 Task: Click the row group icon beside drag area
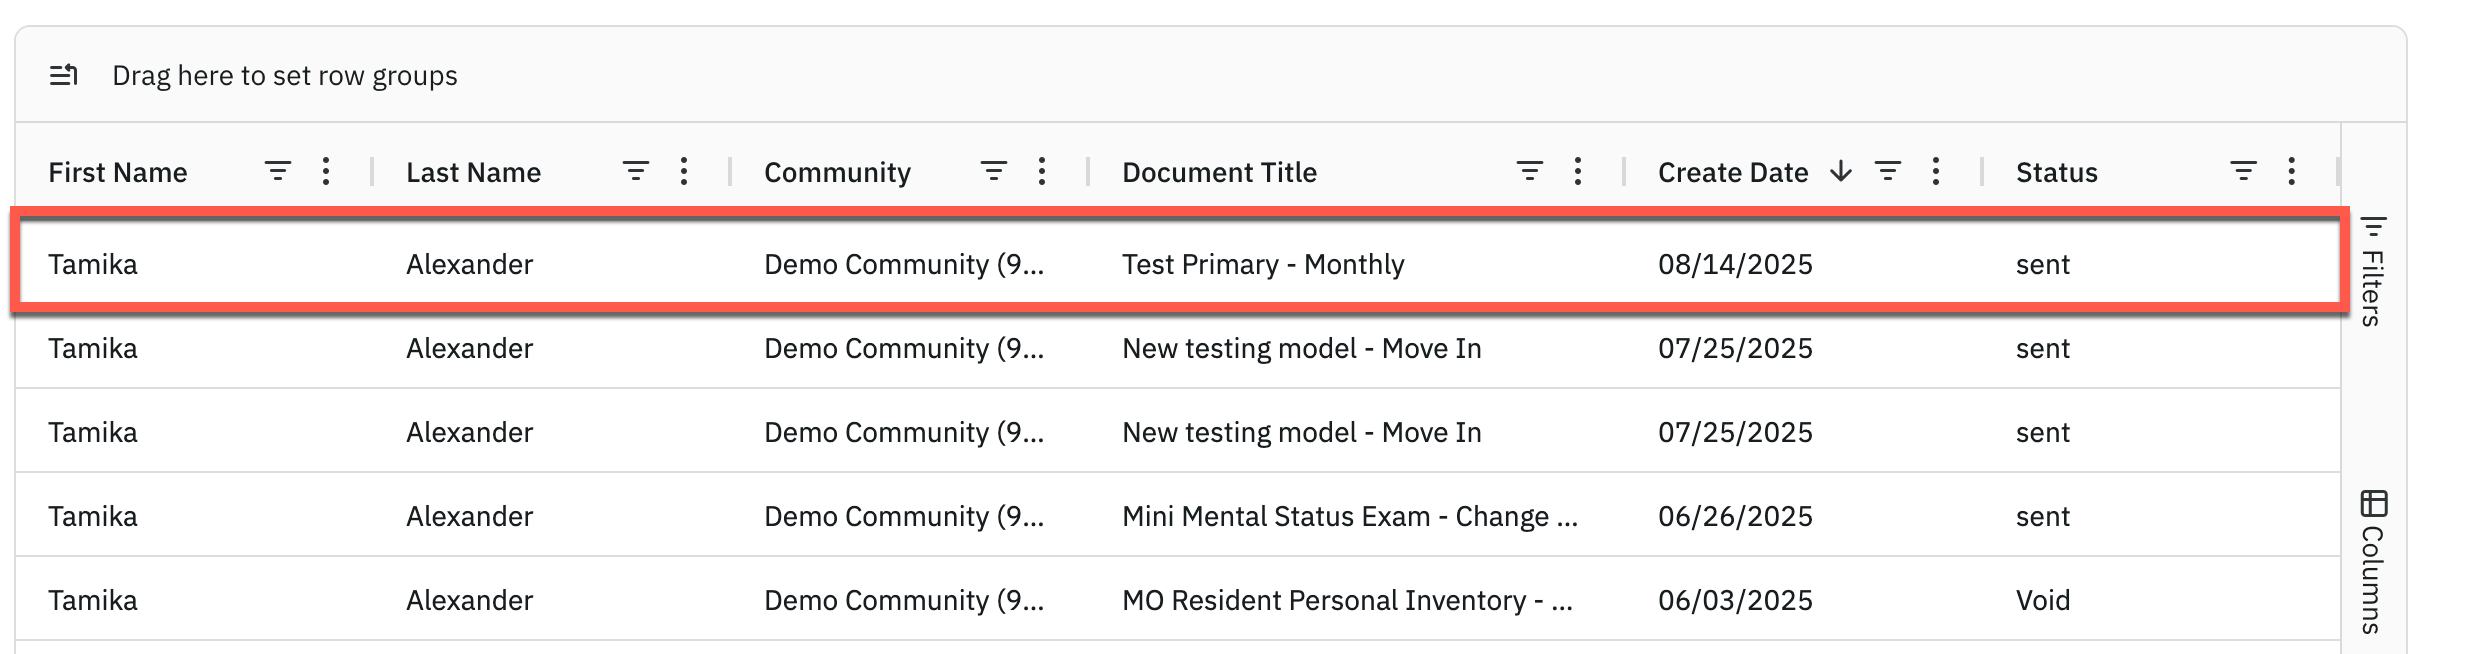tap(64, 76)
